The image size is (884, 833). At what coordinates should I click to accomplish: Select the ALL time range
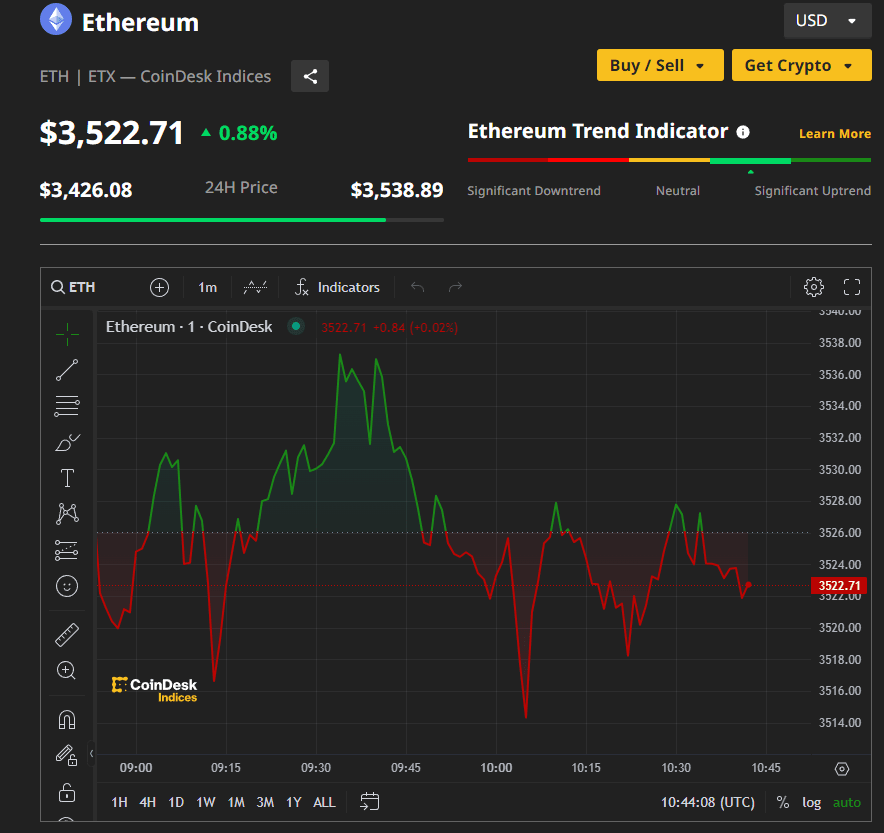point(324,802)
